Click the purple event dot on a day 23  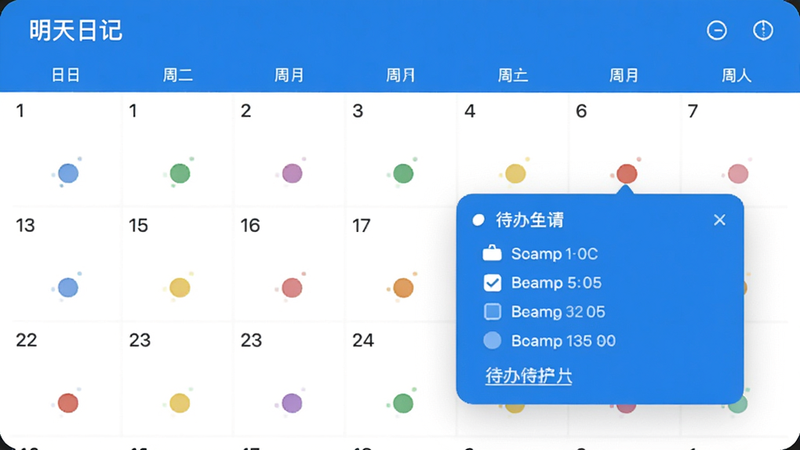pyautogui.click(x=292, y=403)
